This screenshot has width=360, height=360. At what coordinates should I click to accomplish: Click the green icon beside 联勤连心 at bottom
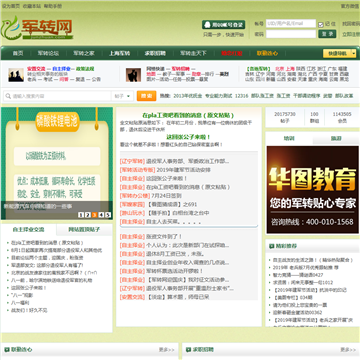click(x=7, y=349)
